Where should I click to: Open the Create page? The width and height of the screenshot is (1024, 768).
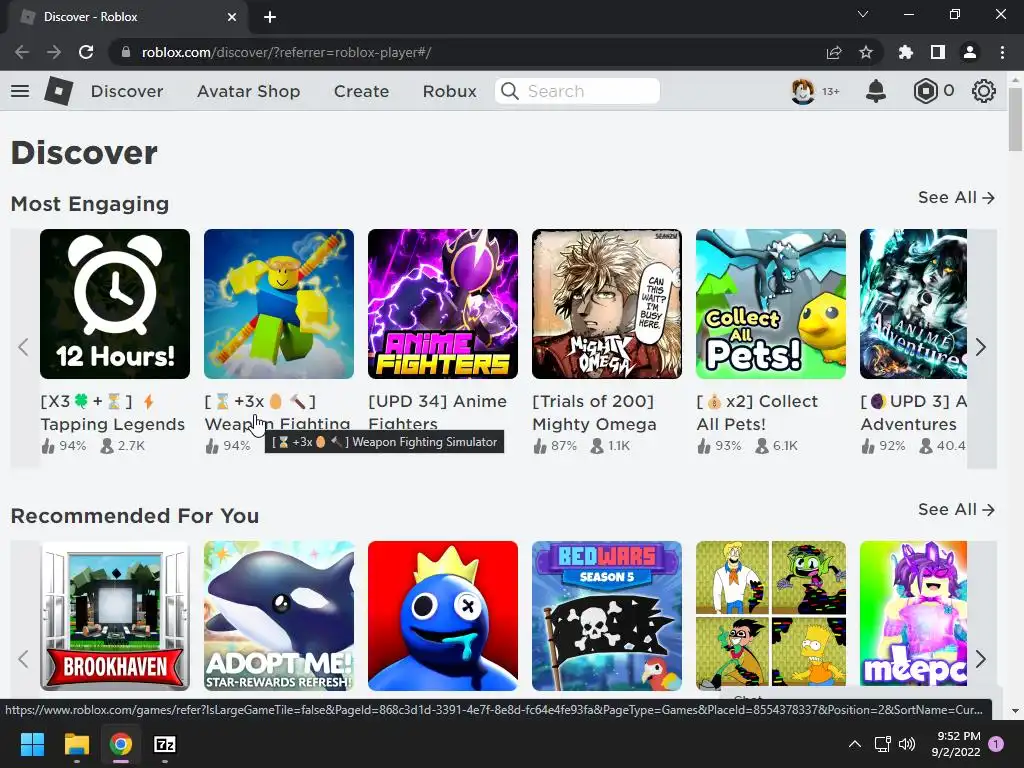(x=361, y=91)
